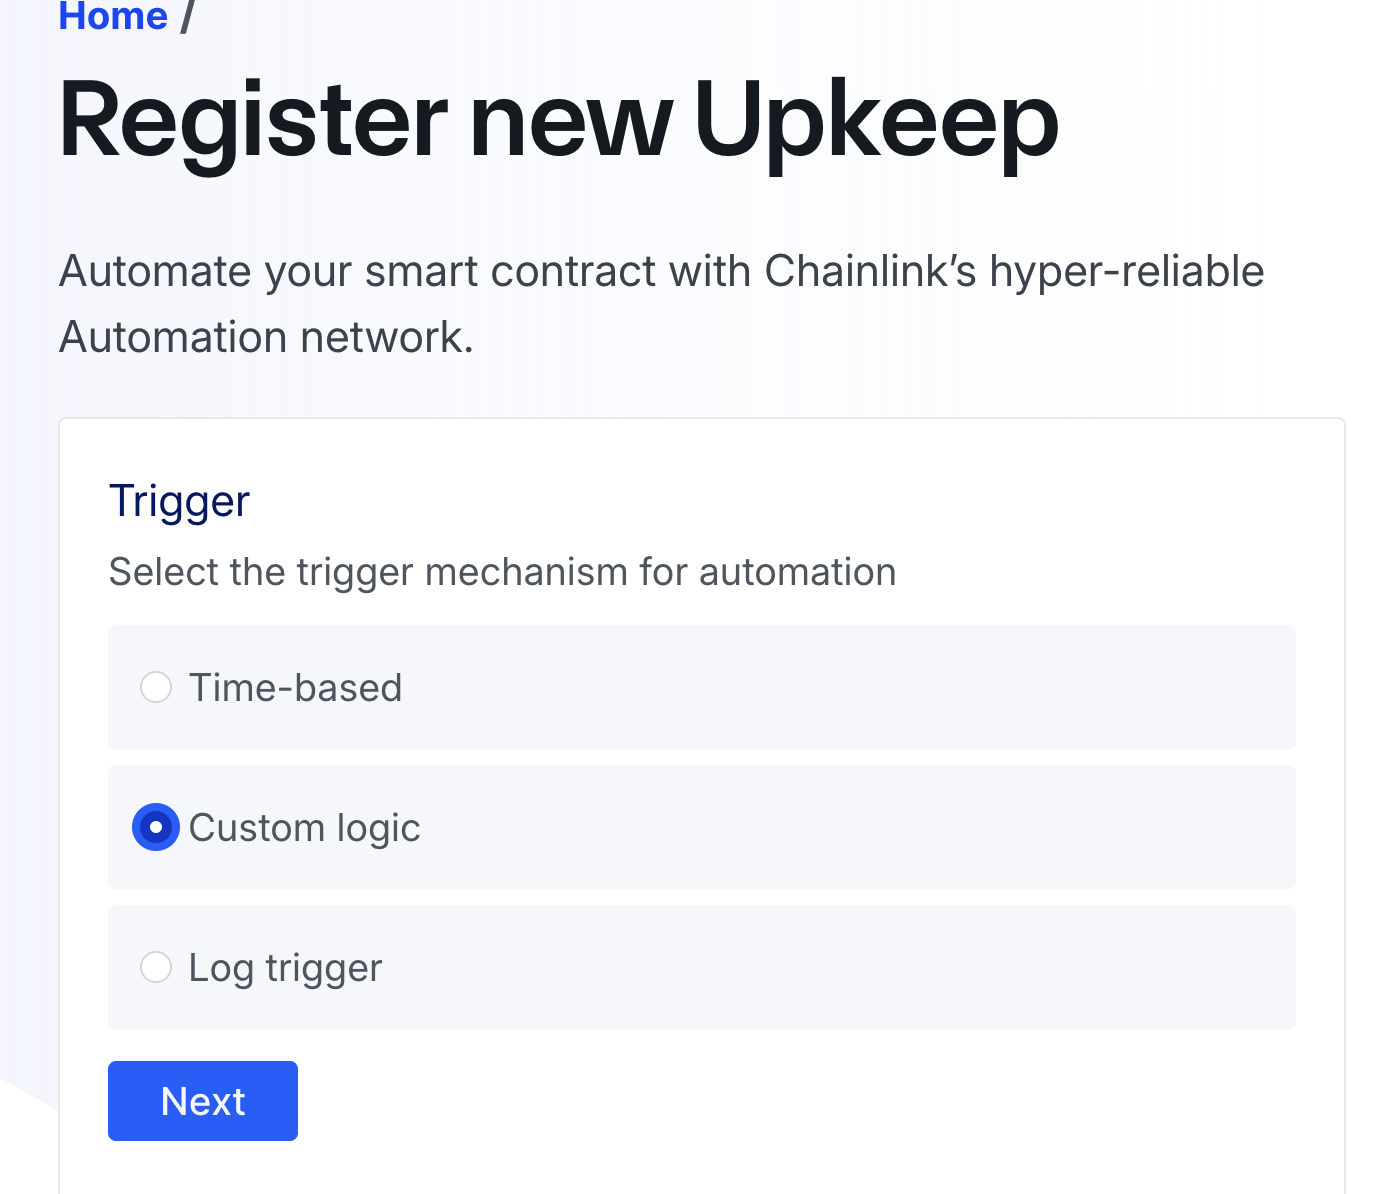Click the Home breadcrumb link
Image resolution: width=1380 pixels, height=1194 pixels.
113,16
